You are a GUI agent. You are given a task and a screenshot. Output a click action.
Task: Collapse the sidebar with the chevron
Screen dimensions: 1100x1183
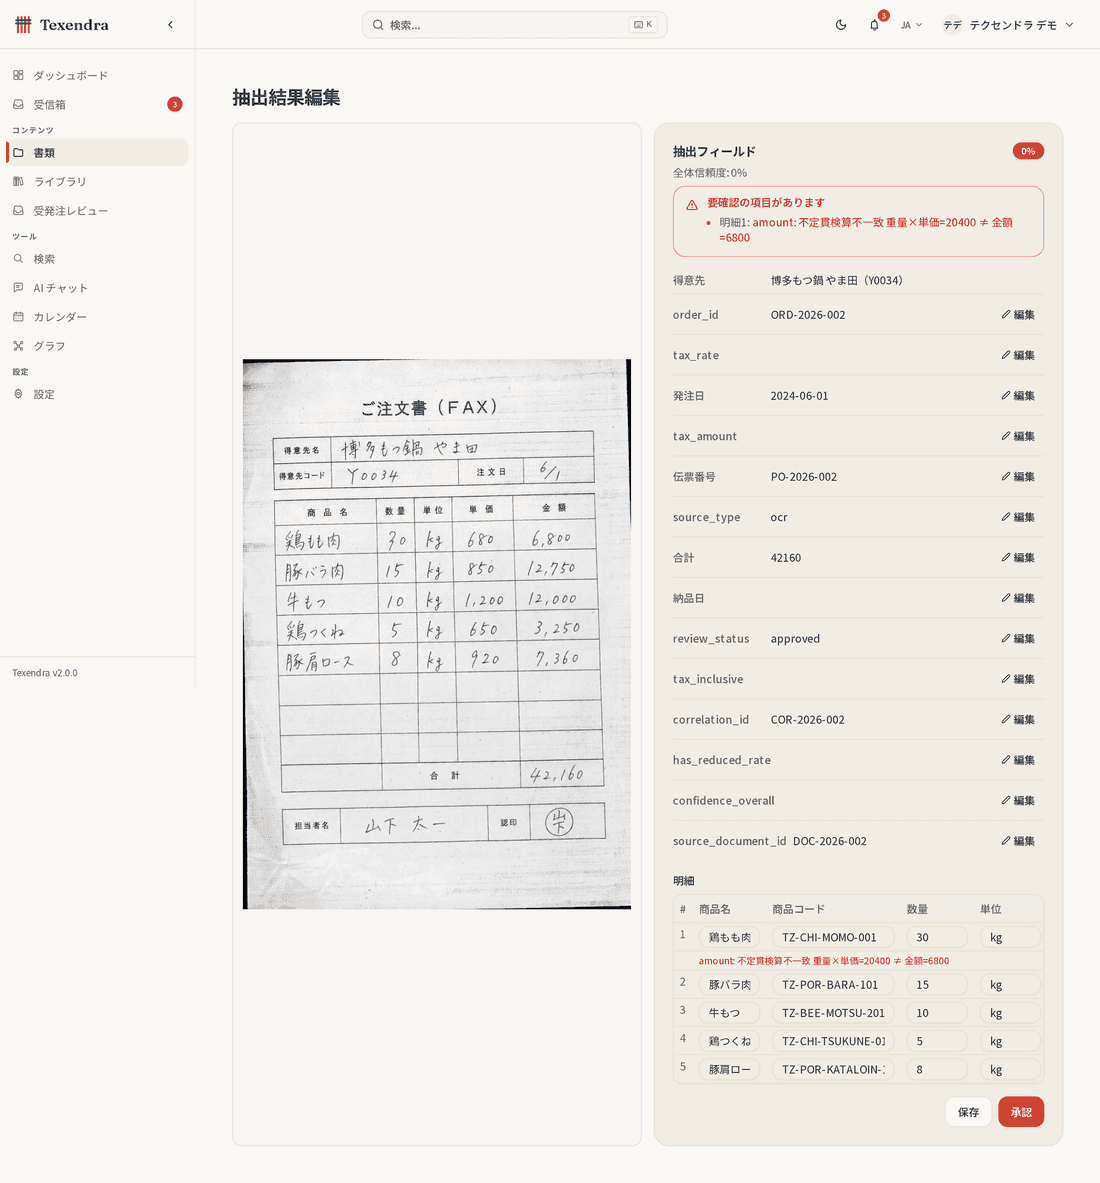point(171,25)
